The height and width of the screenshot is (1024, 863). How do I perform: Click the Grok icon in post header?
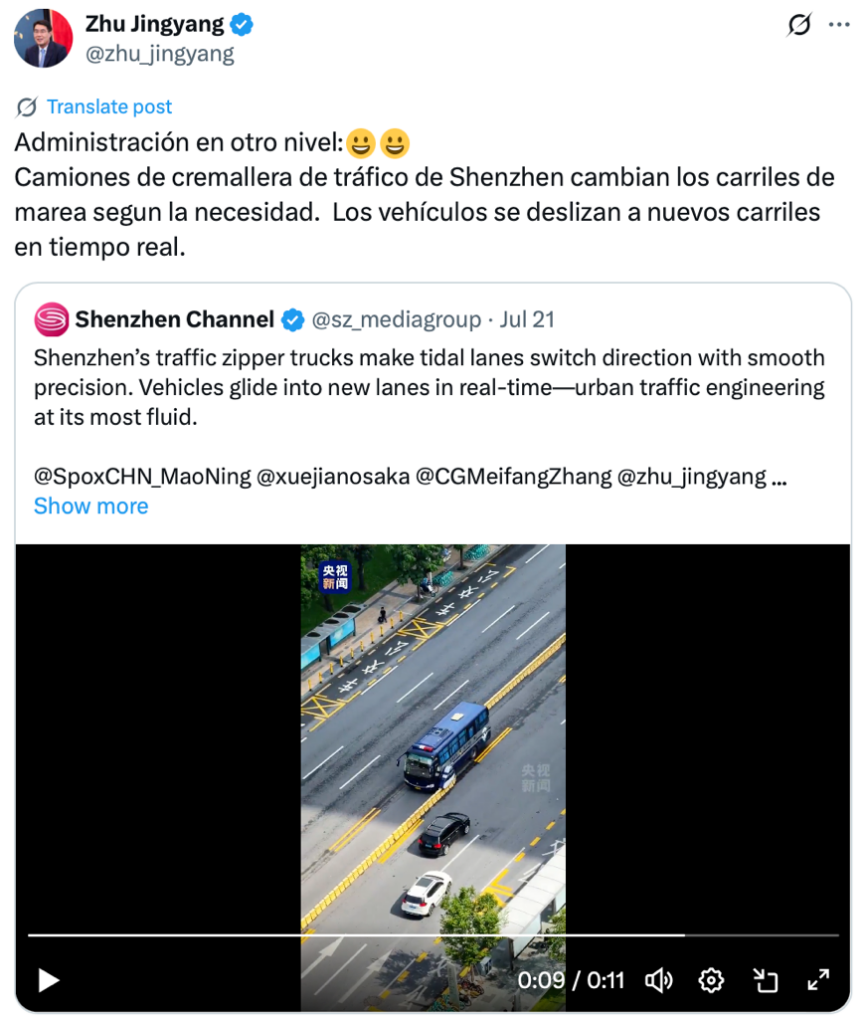coord(799,25)
